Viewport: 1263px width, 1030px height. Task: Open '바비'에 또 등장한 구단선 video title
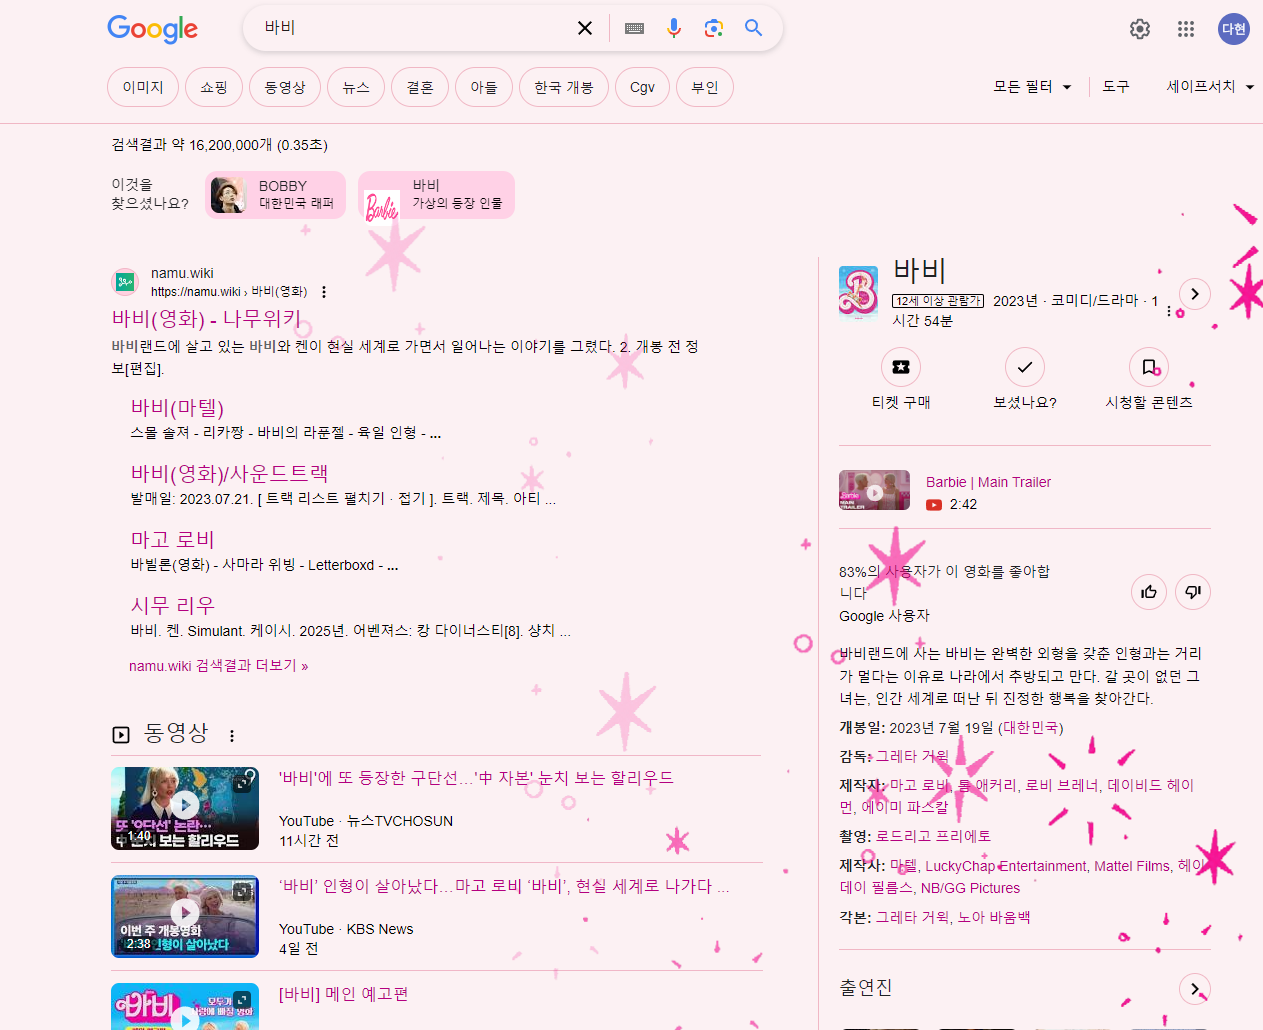coord(476,778)
